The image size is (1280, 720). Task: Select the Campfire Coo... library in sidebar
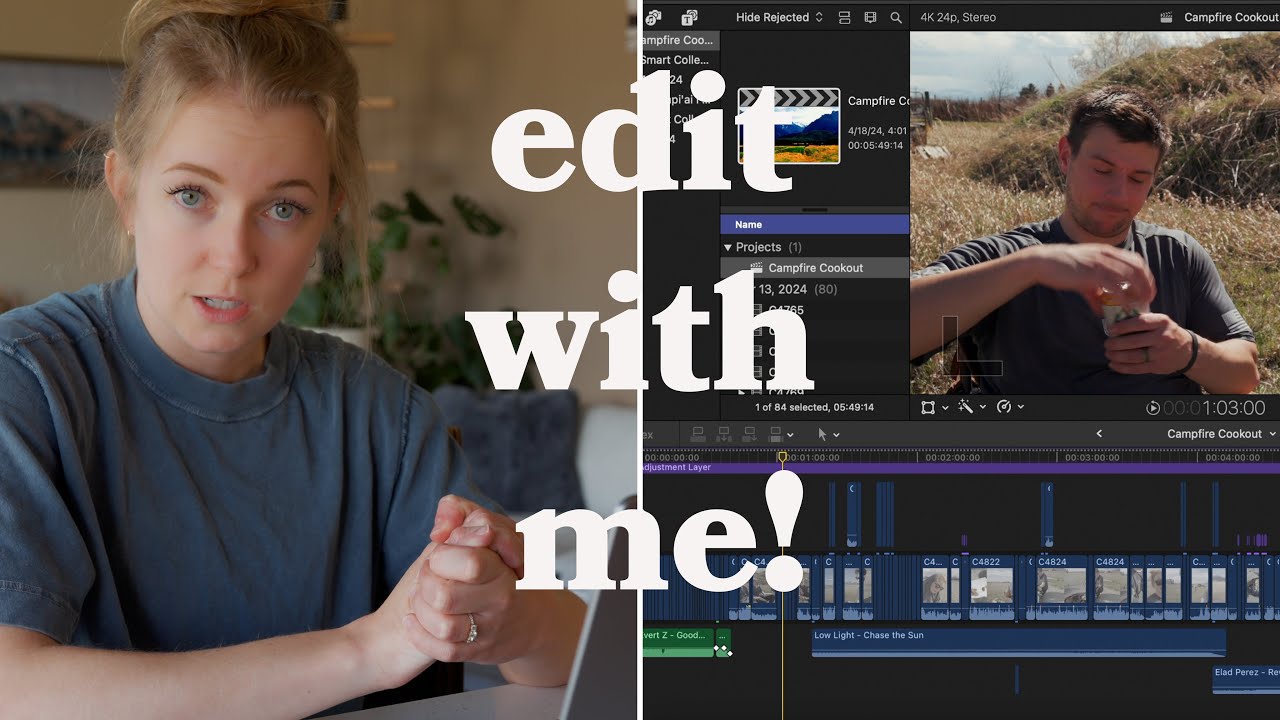pos(680,40)
